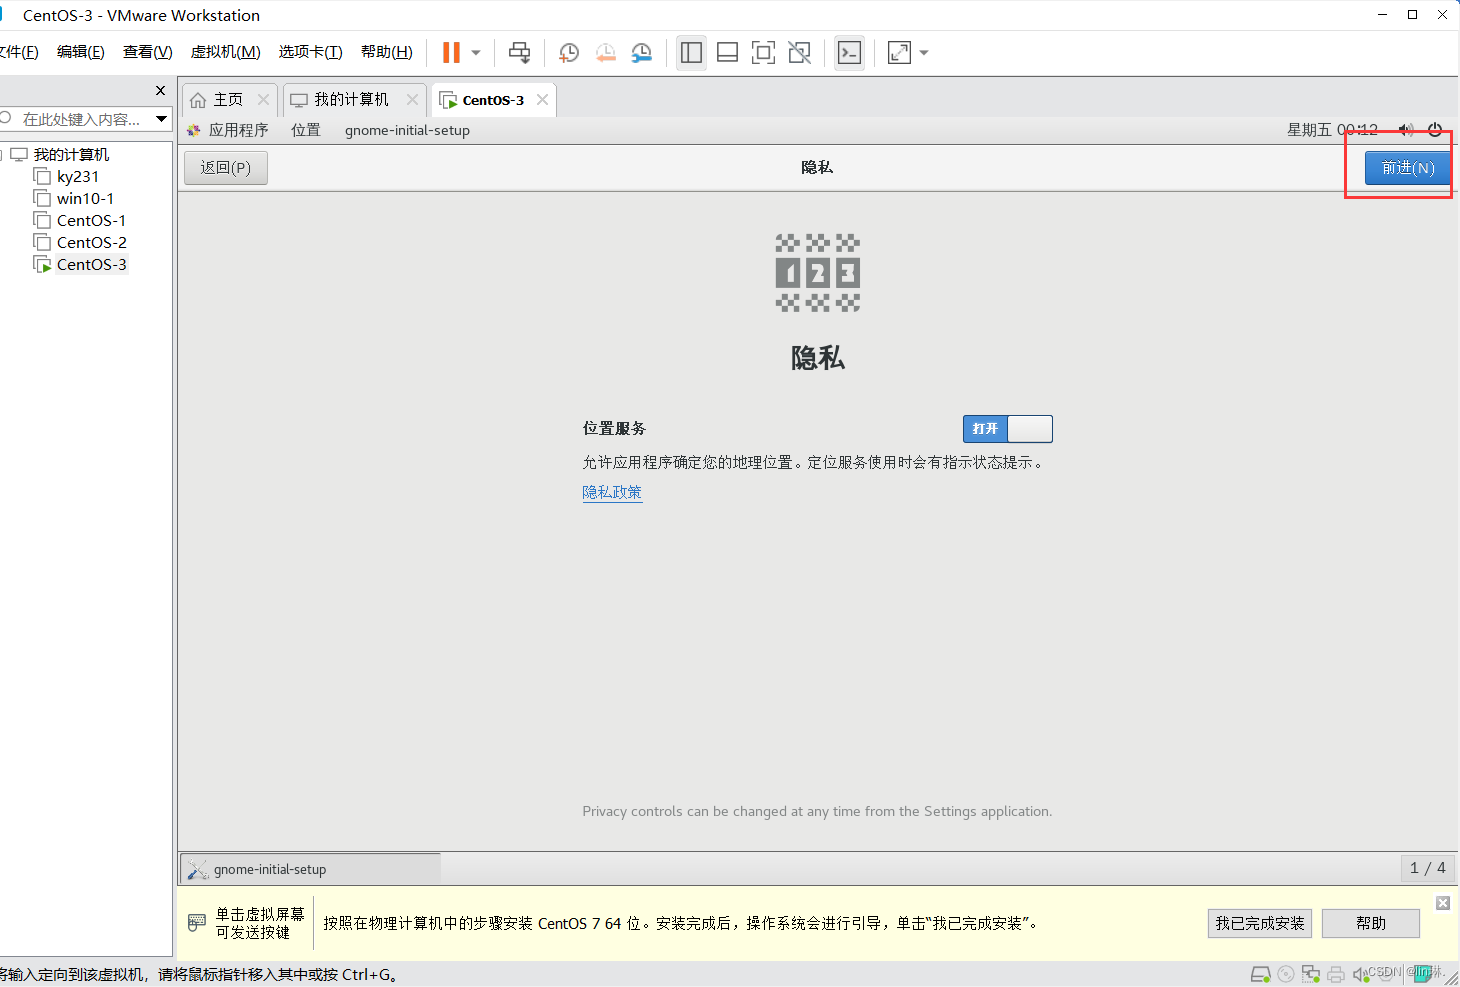Open the power options arrow beside pause
Image resolution: width=1460 pixels, height=987 pixels.
tap(476, 53)
